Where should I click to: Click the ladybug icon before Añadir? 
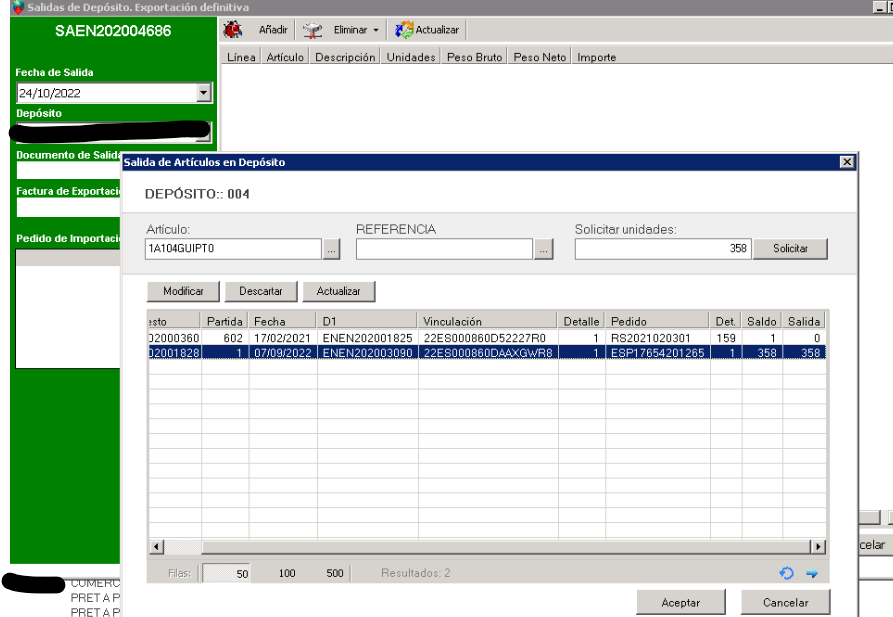pos(233,30)
